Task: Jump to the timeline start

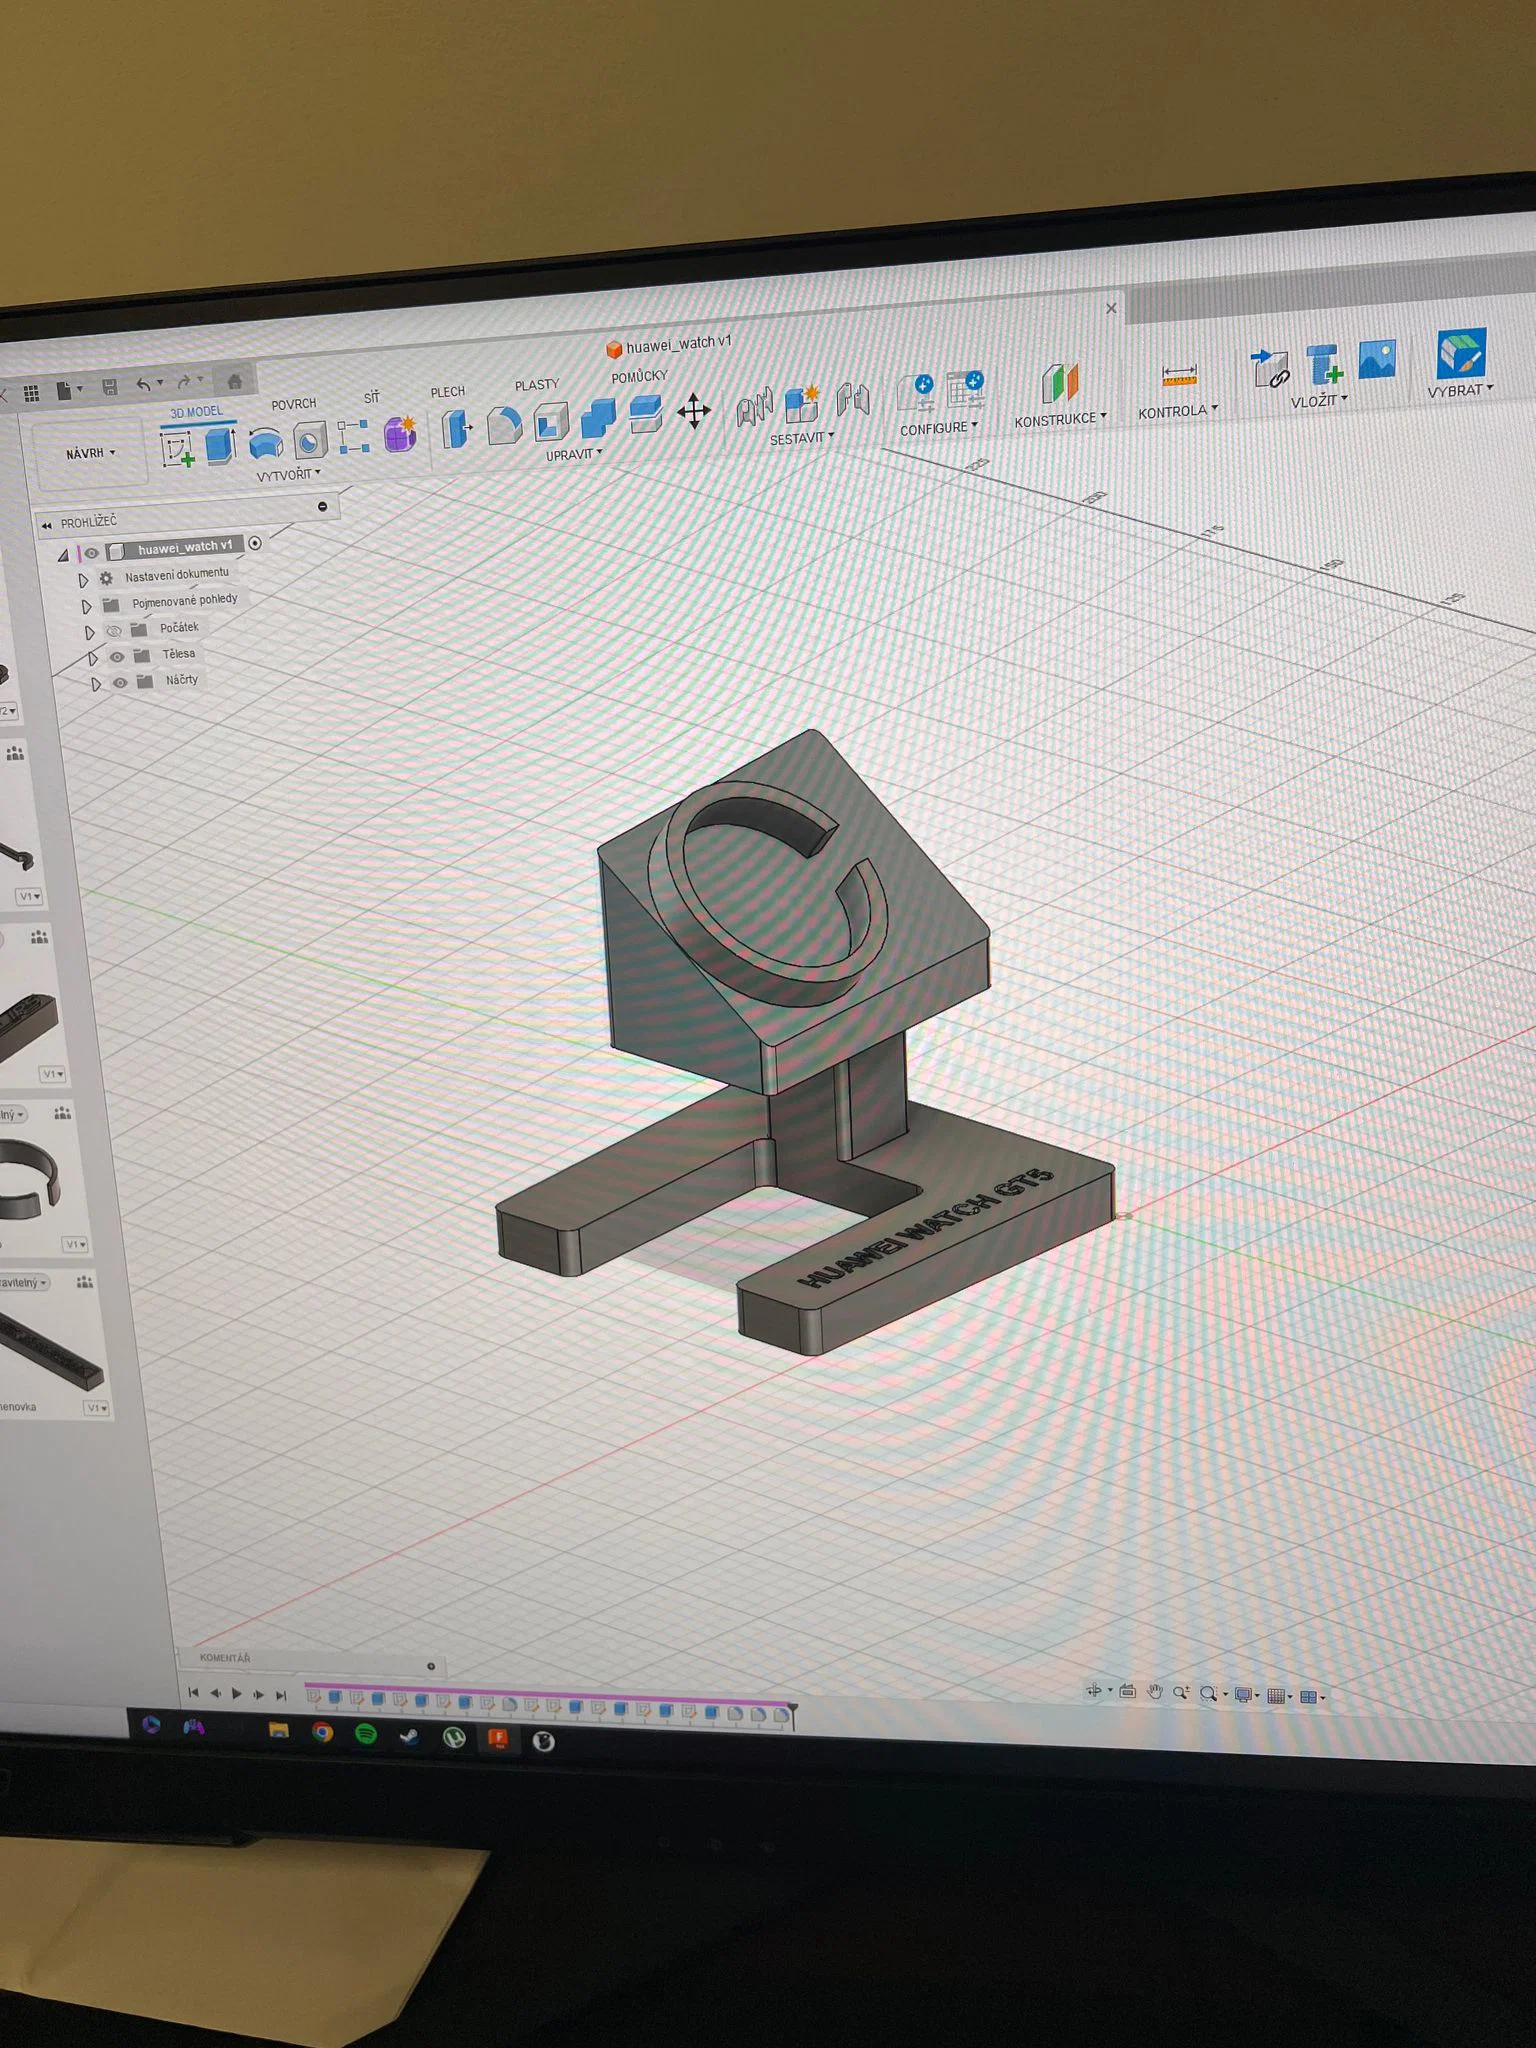Action: 193,1692
